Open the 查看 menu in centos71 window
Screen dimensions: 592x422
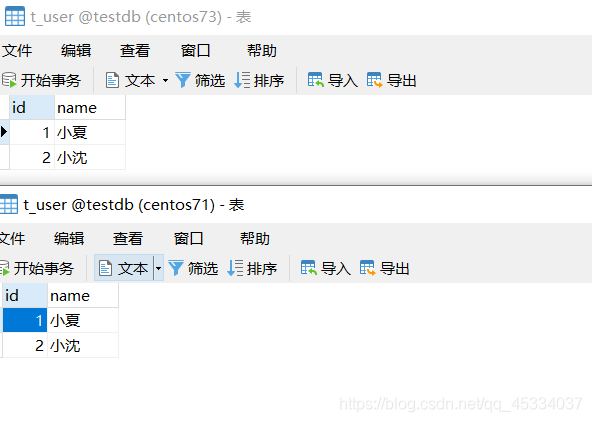point(128,239)
